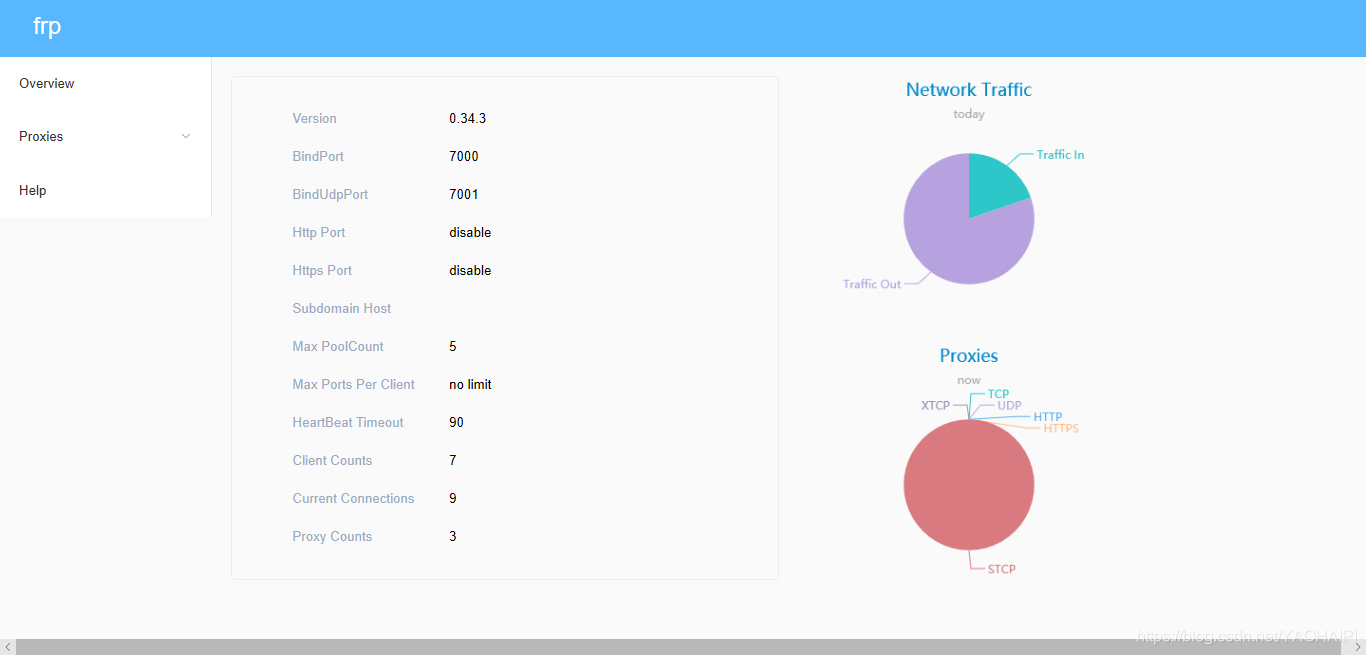Image resolution: width=1366 pixels, height=655 pixels.
Task: Click the Proxies chevron arrow
Action: pos(186,137)
